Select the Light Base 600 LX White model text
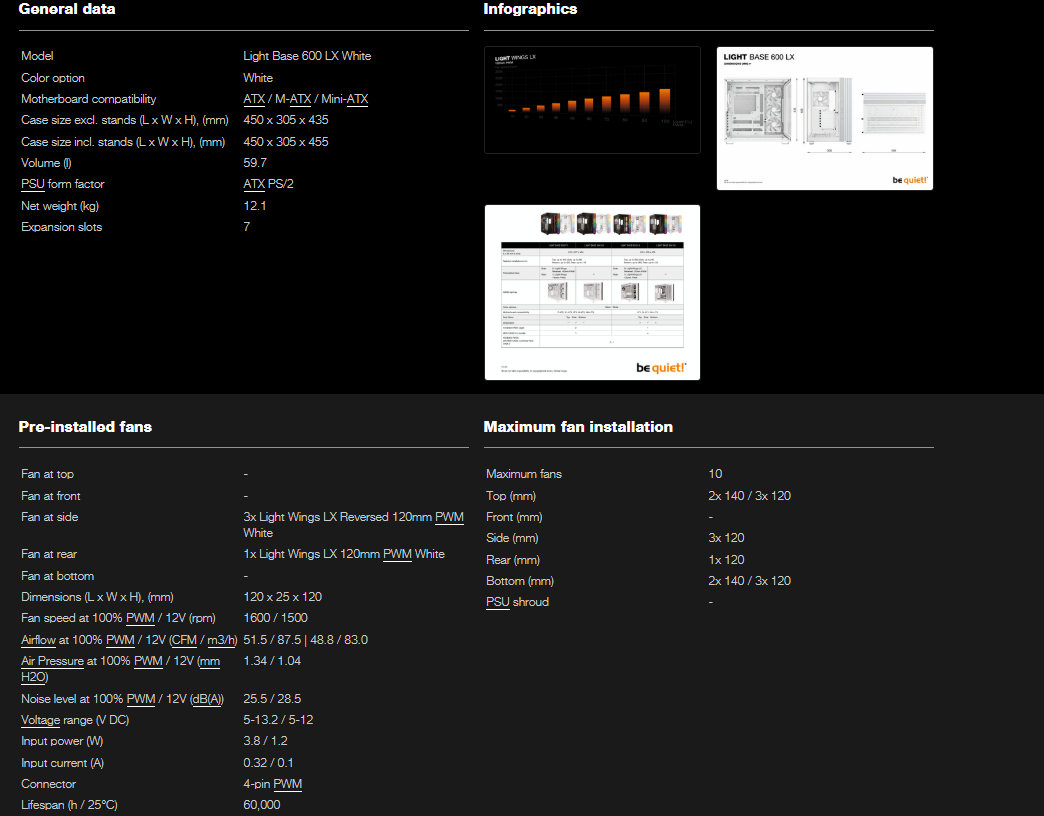This screenshot has height=816, width=1044. coord(307,56)
